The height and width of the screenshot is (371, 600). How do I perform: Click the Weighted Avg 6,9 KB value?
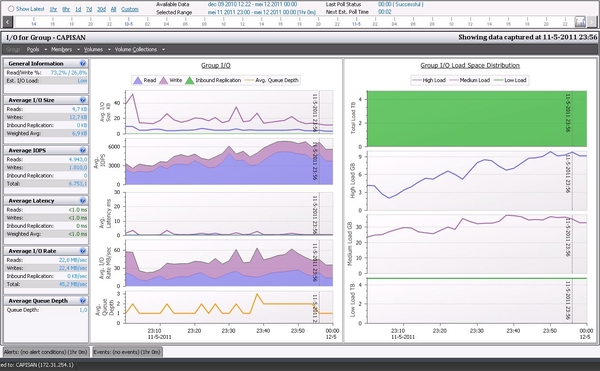pyautogui.click(x=80, y=133)
